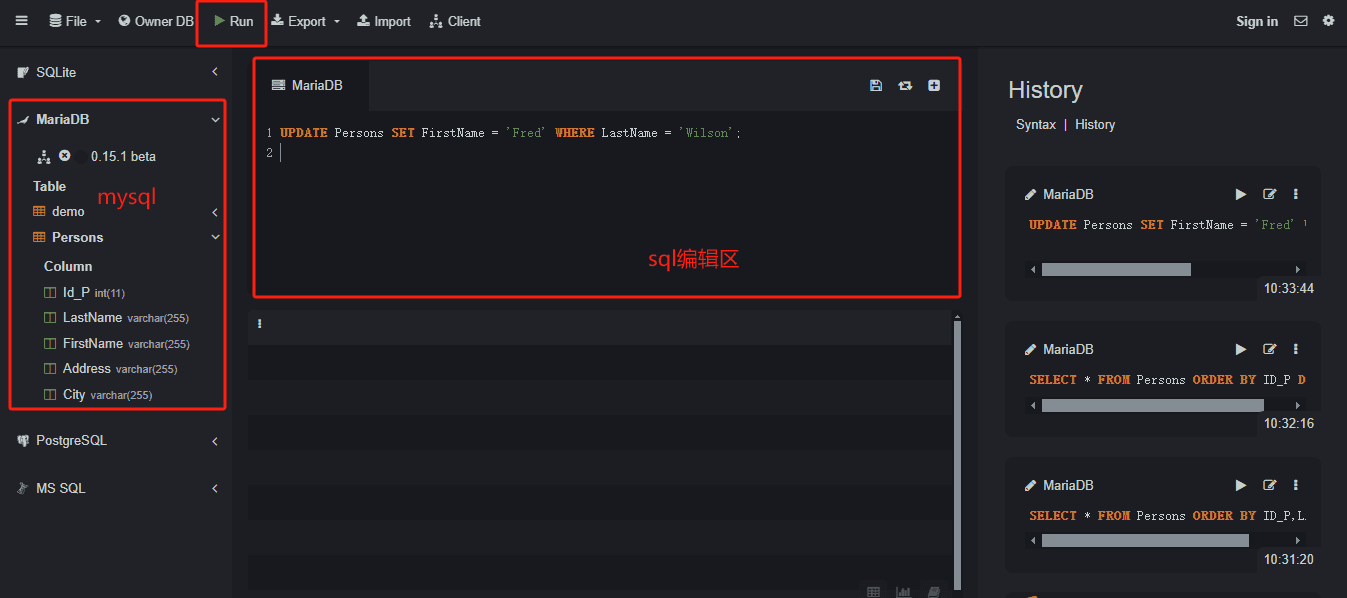Switch results to bar chart view
This screenshot has height=598, width=1347.
pos(903,592)
